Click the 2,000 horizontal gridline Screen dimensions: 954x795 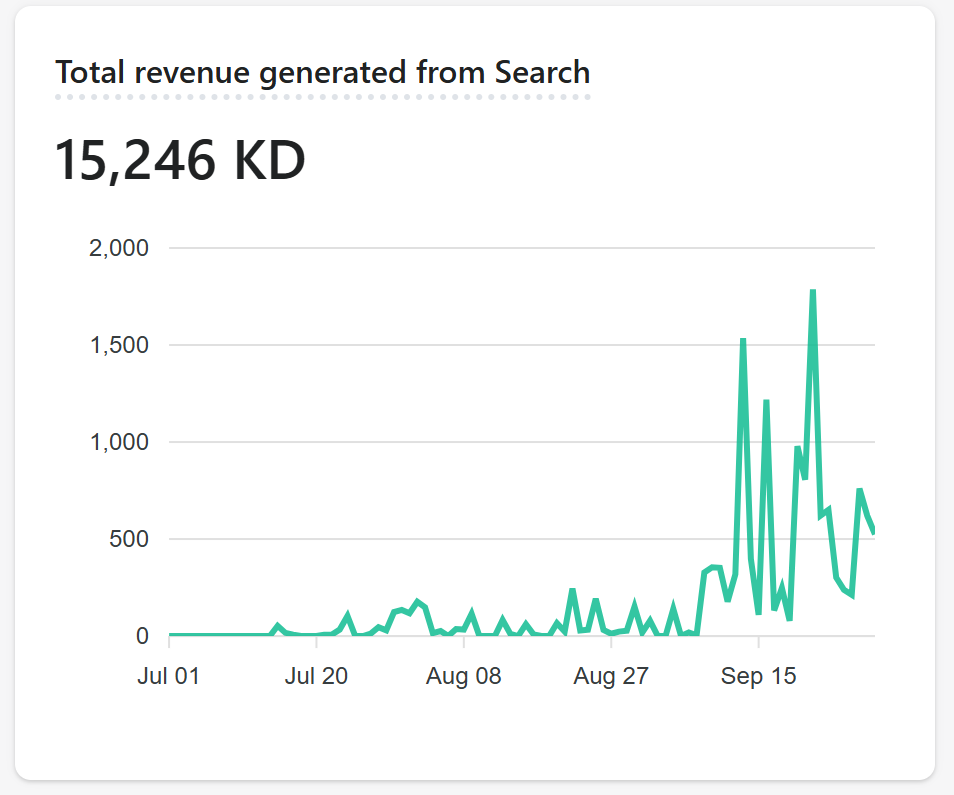pyautogui.click(x=520, y=248)
